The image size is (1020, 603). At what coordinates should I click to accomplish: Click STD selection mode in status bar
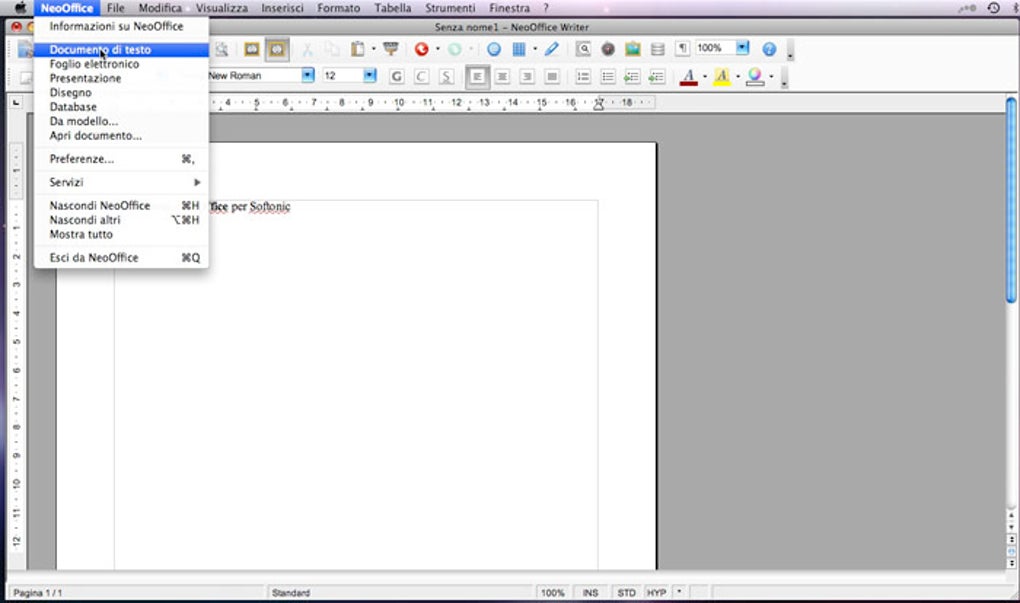(626, 593)
